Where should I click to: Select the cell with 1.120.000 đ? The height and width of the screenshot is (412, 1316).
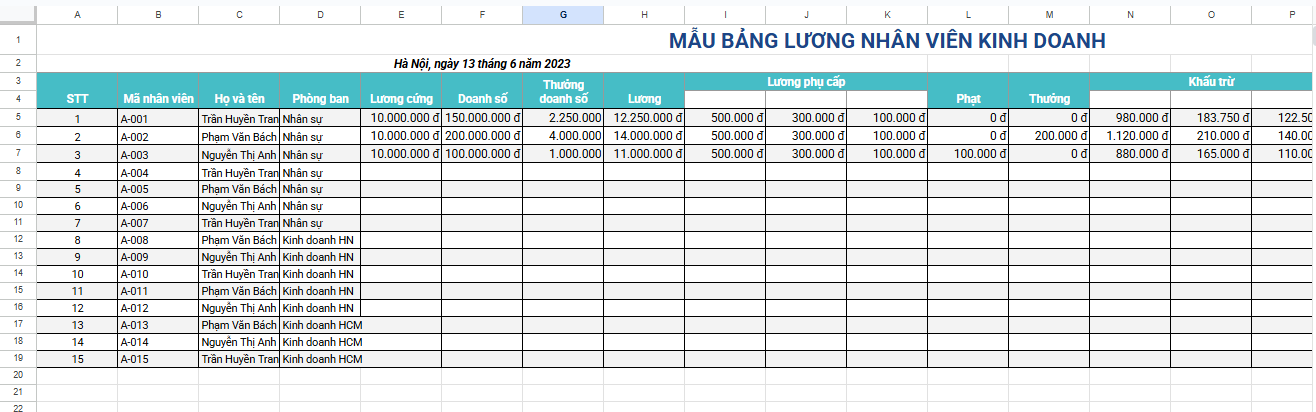pos(1130,136)
